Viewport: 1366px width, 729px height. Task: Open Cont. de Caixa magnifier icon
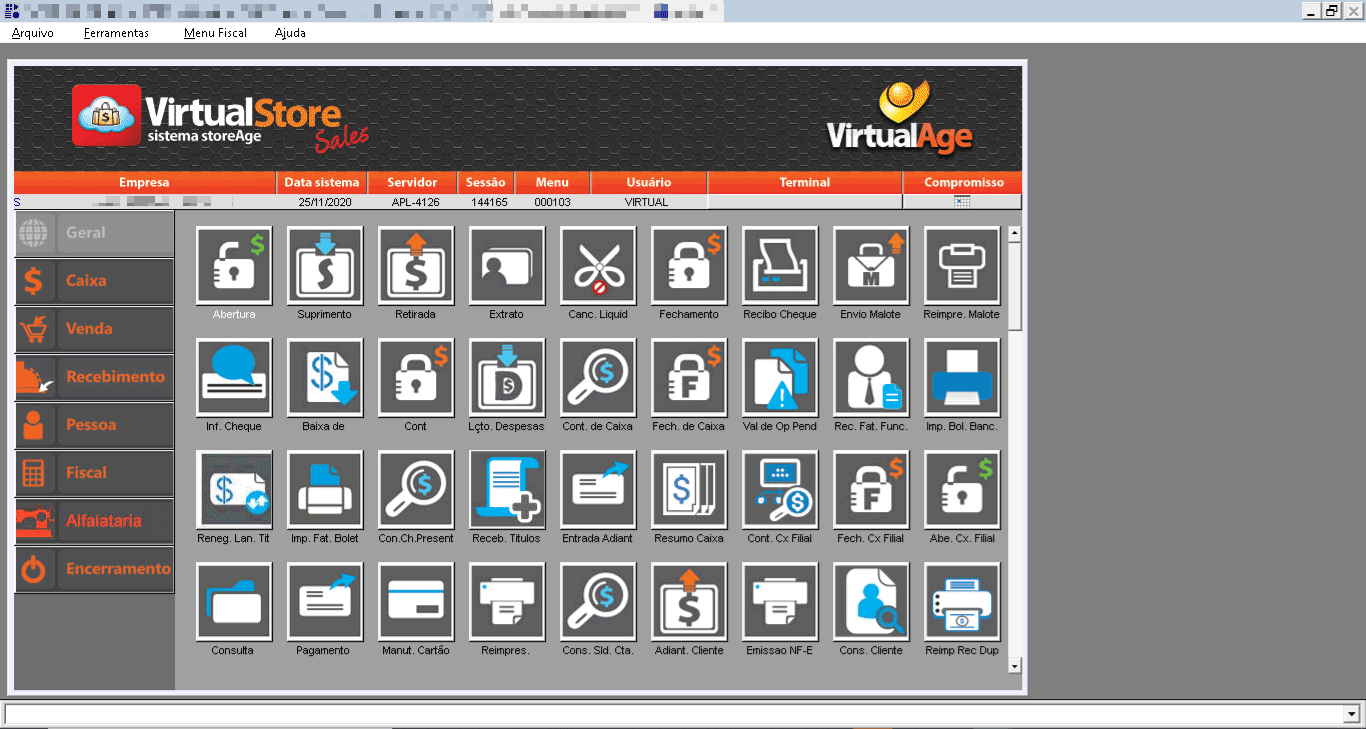(598, 377)
